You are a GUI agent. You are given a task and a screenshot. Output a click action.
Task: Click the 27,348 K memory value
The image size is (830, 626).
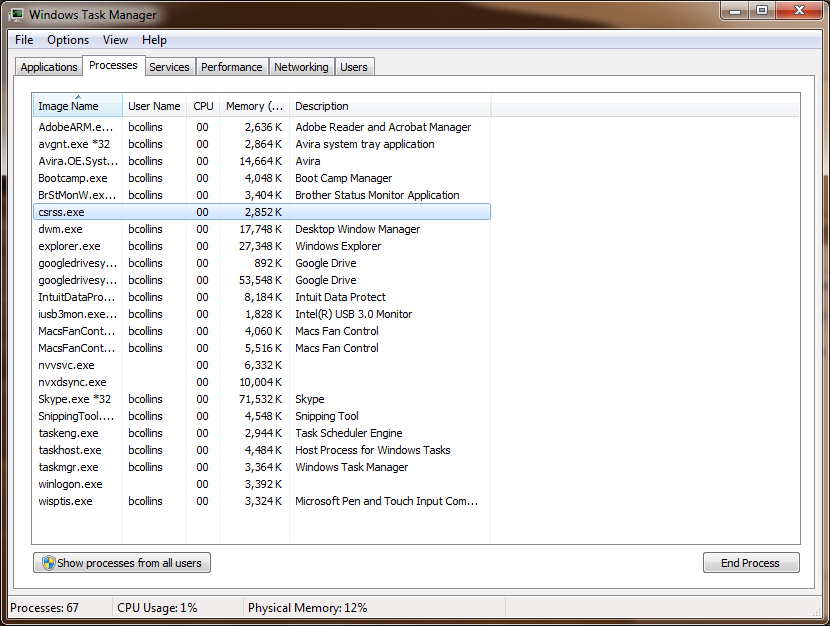point(260,246)
